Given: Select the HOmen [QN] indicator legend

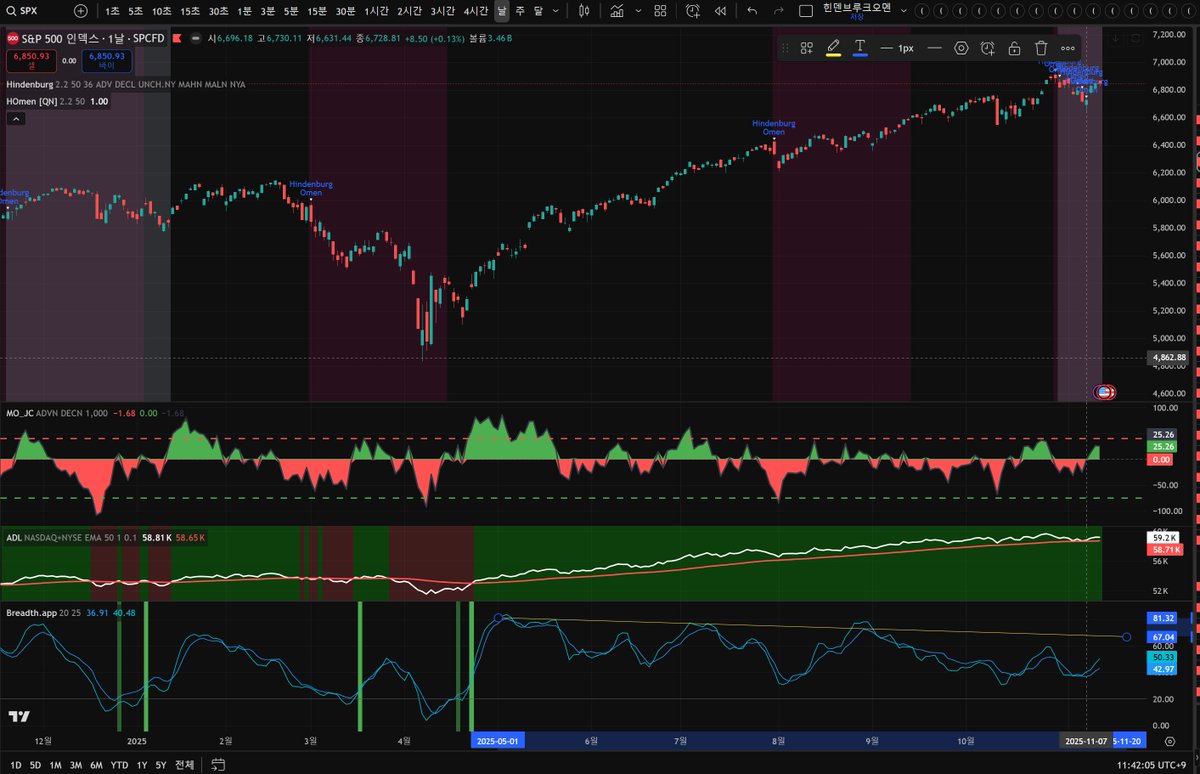Looking at the screenshot, I should (57, 101).
